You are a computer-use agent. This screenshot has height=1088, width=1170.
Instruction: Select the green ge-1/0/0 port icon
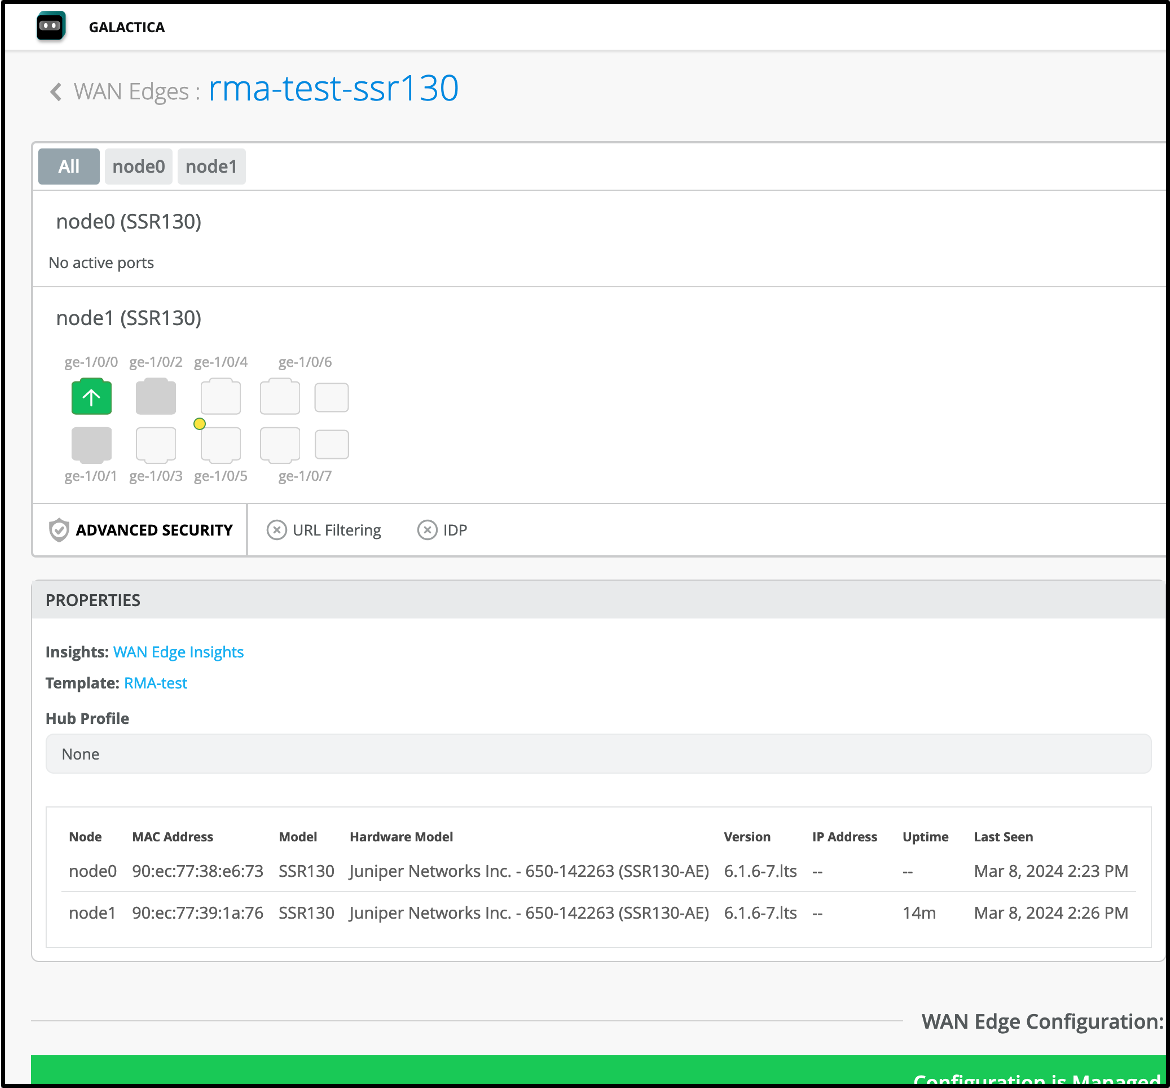tap(91, 397)
